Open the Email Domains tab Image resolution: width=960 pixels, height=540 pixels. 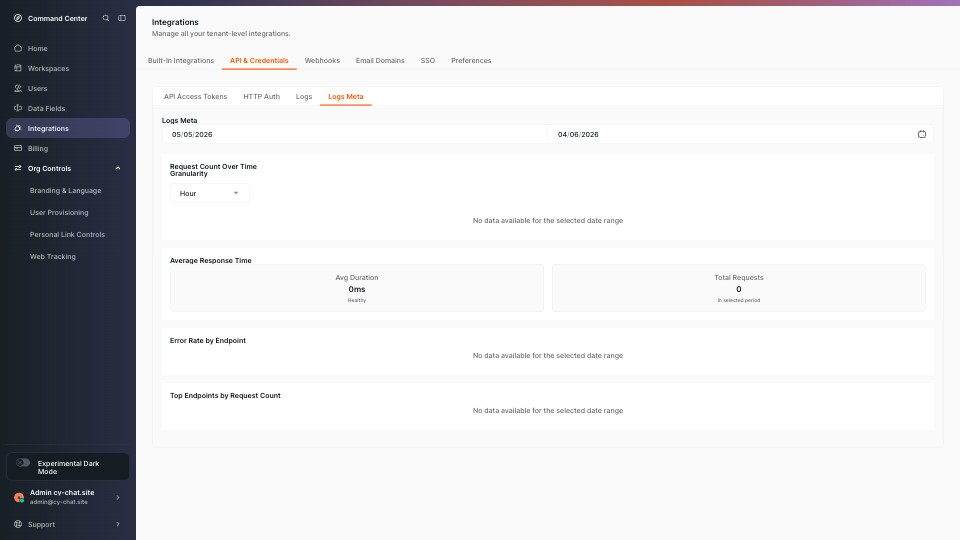[x=380, y=61]
